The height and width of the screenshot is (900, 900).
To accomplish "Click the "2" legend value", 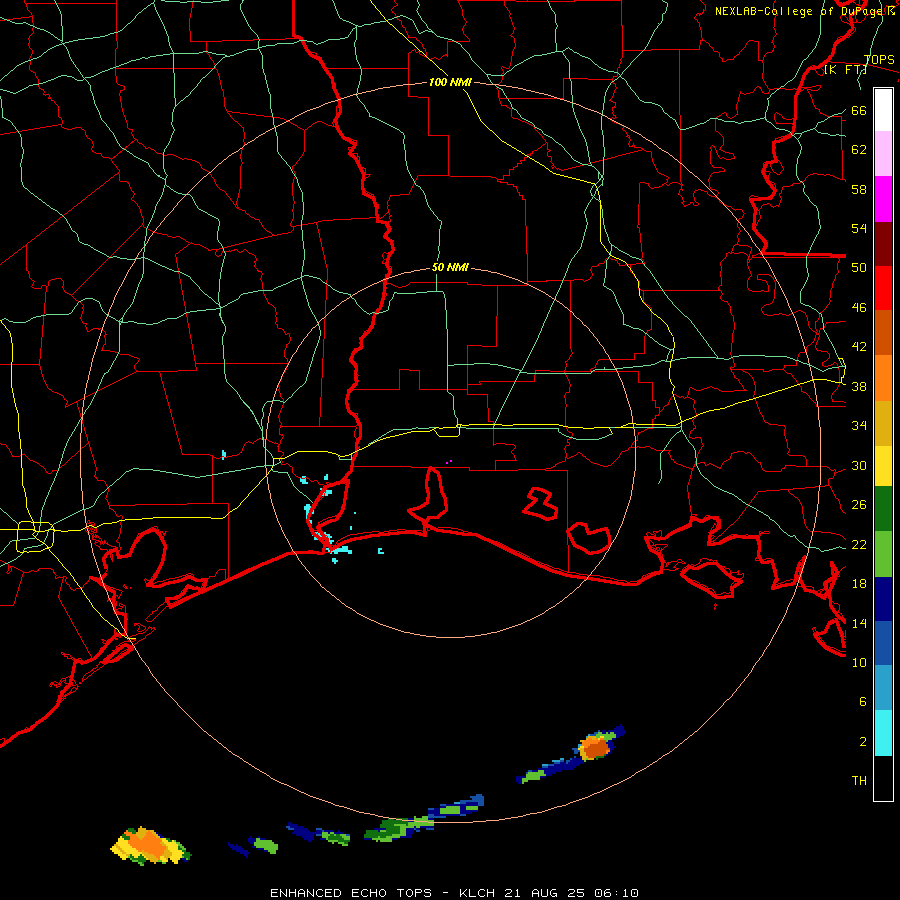I will [x=862, y=742].
